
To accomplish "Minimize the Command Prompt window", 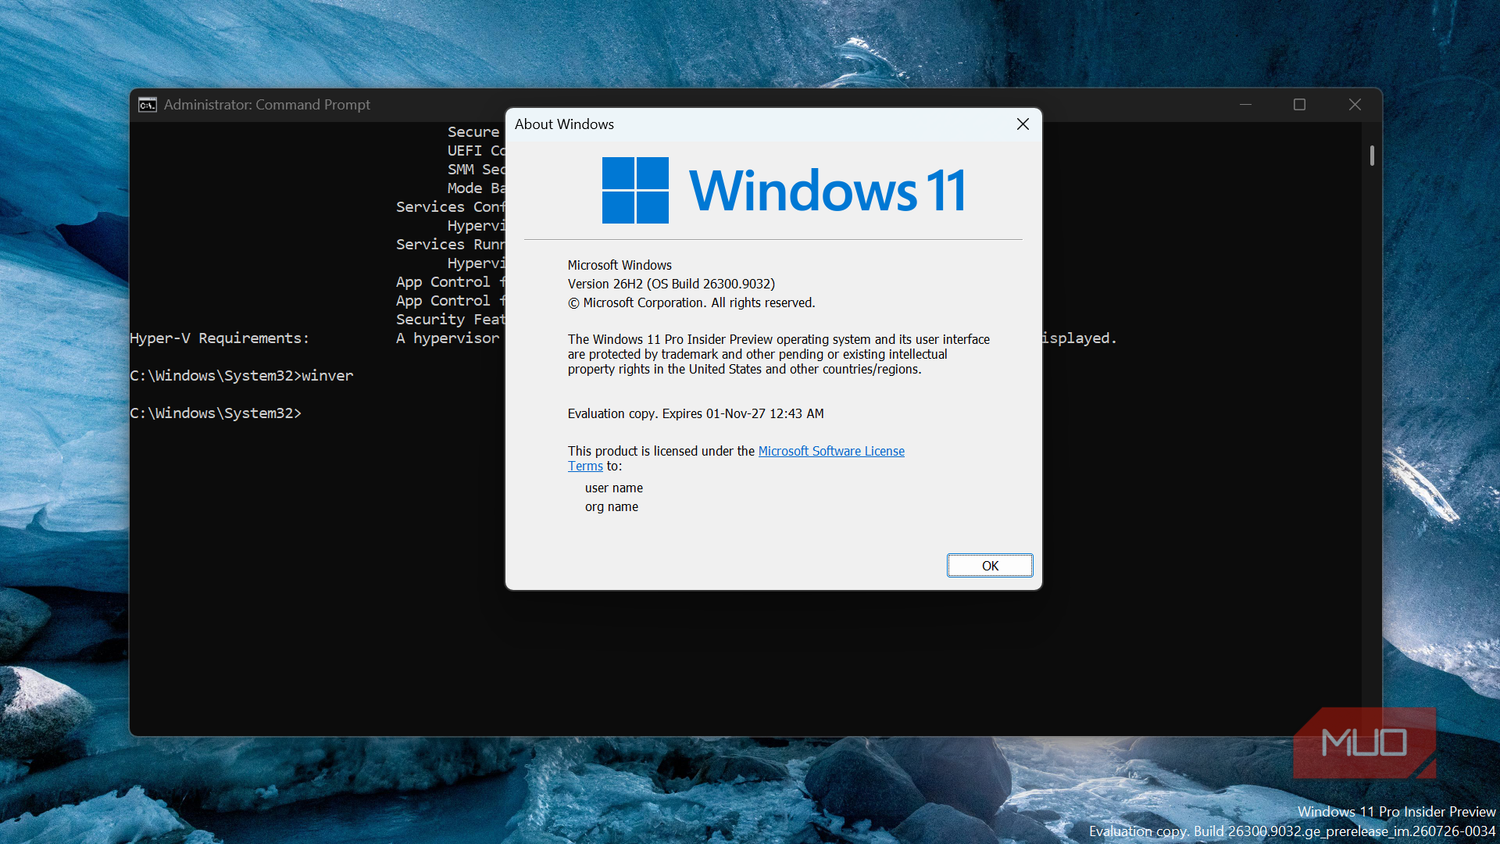I will tap(1246, 104).
